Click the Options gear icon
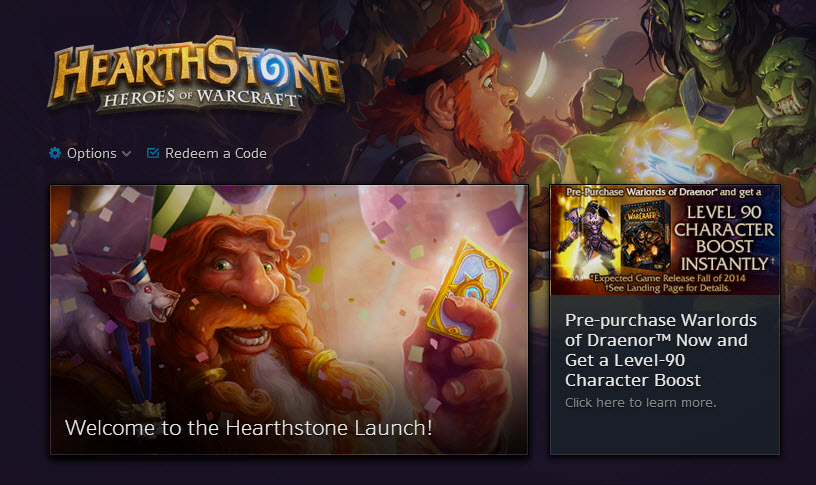The height and width of the screenshot is (485, 816). click(x=55, y=153)
